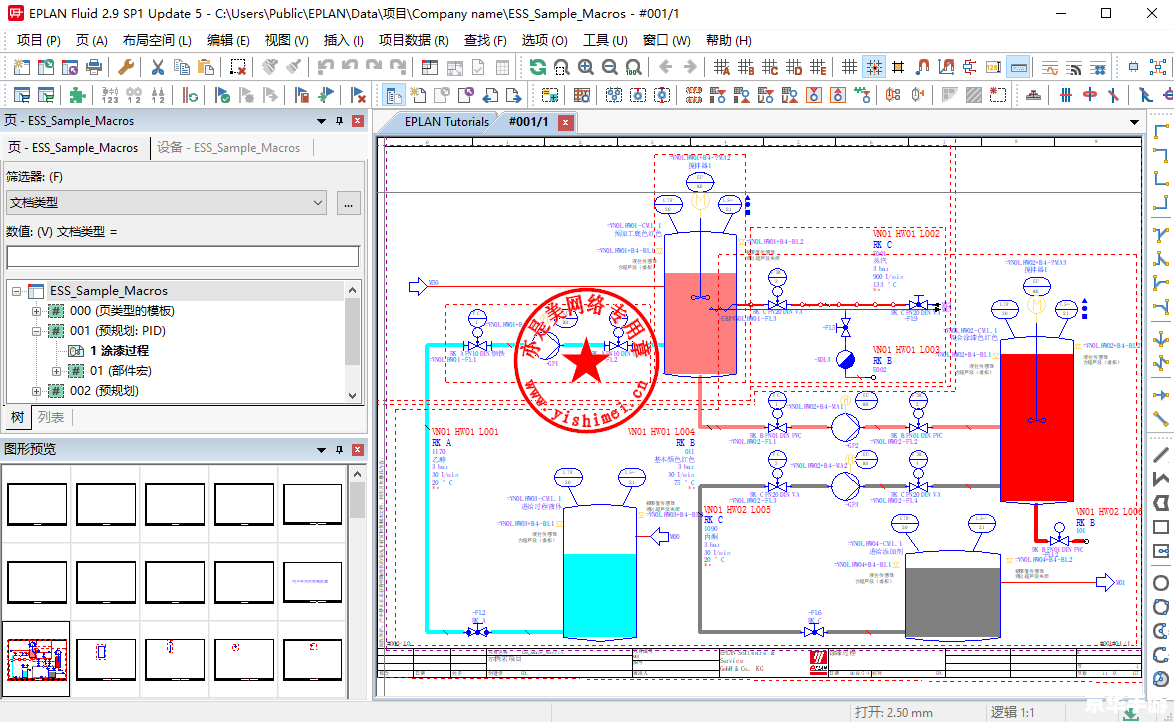The height and width of the screenshot is (722, 1174).
Task: Cut selection with the scissors icon
Action: 157,67
